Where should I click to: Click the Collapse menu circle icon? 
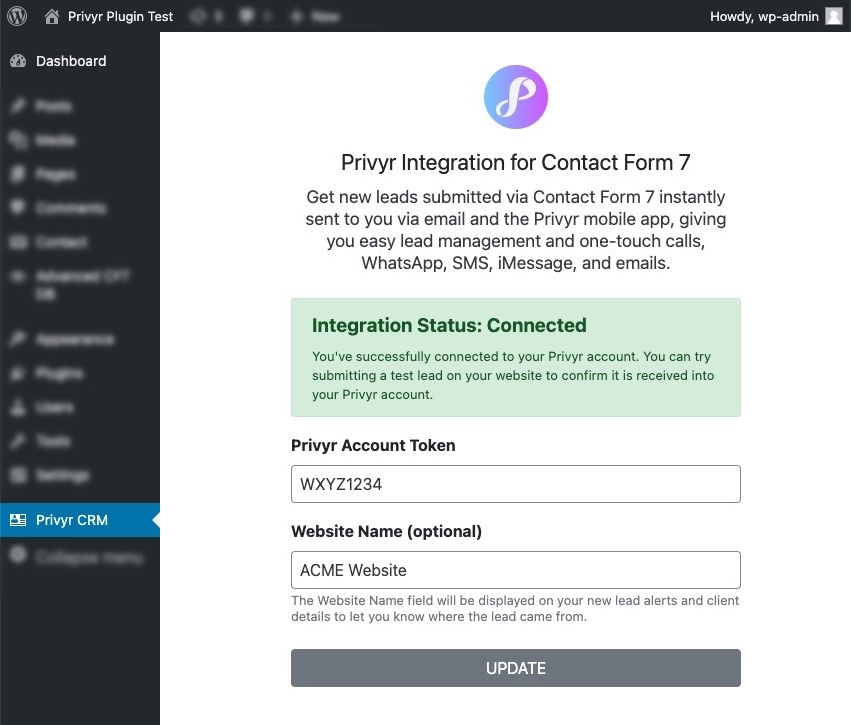tap(18, 555)
